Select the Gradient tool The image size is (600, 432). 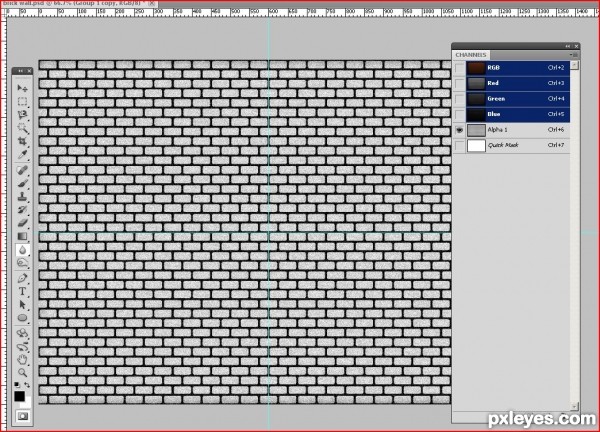(22, 236)
